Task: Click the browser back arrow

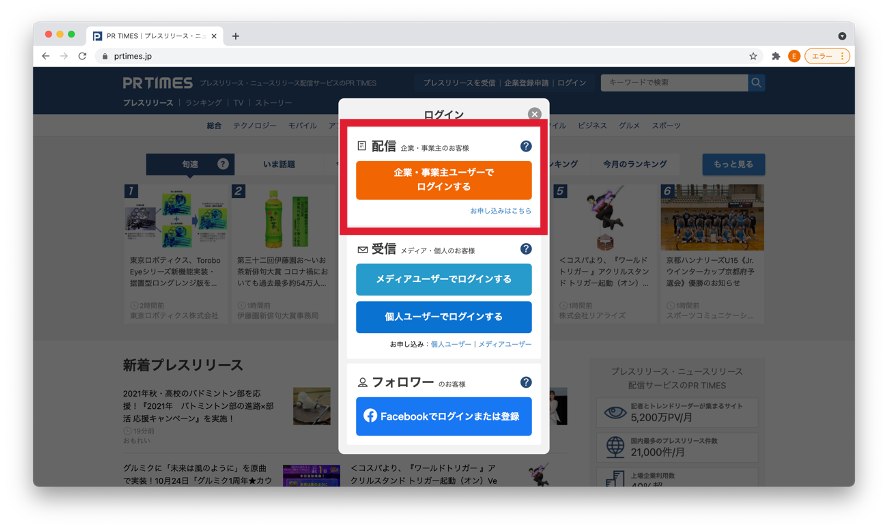Action: pos(45,56)
